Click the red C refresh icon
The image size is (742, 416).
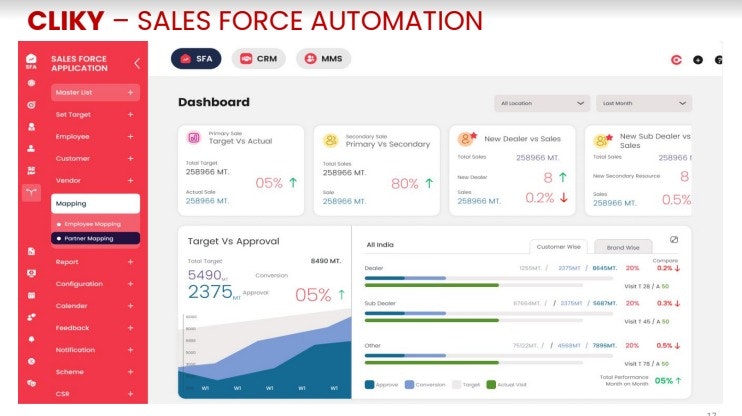[676, 60]
